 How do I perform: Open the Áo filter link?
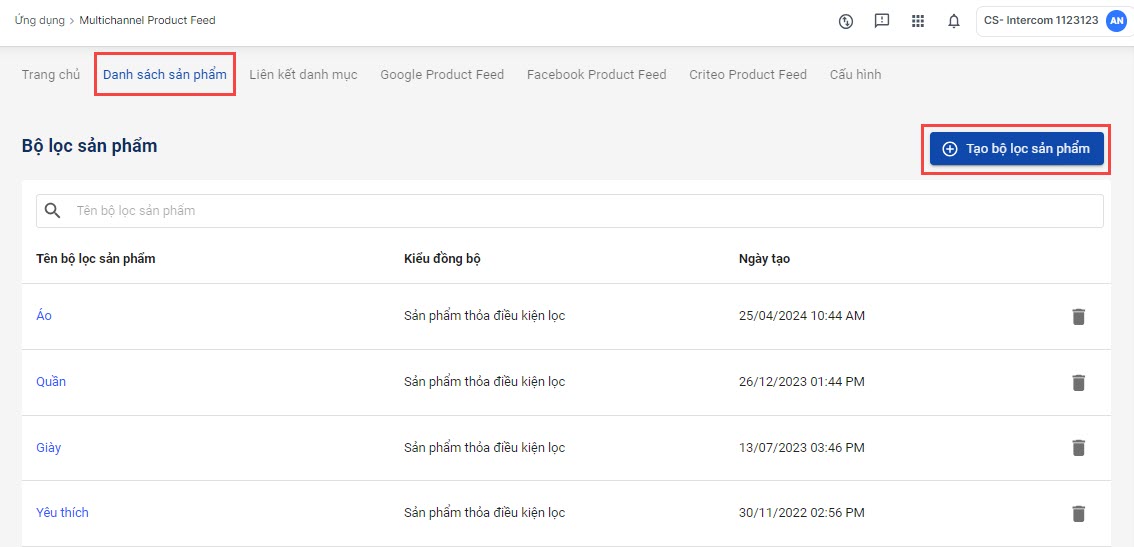(x=44, y=316)
